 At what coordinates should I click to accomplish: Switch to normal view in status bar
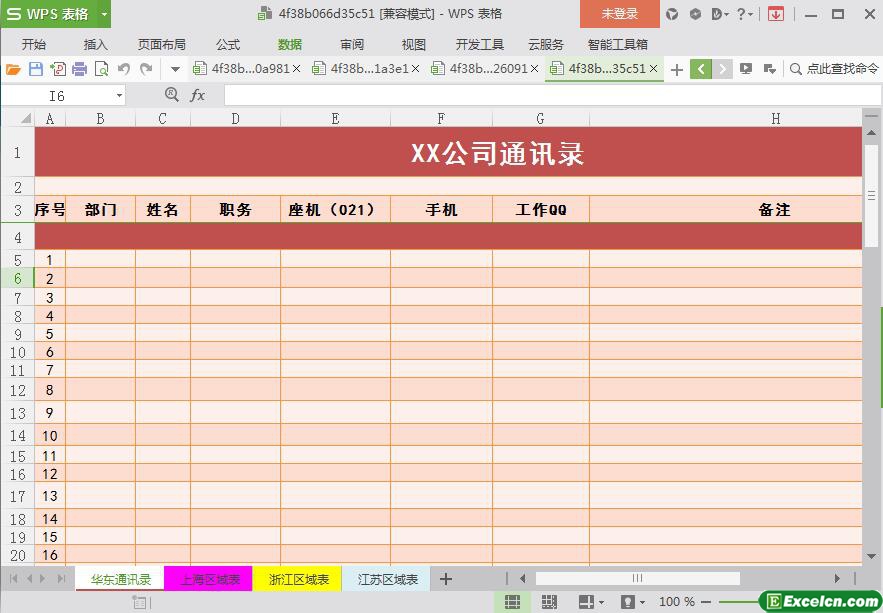tap(512, 602)
